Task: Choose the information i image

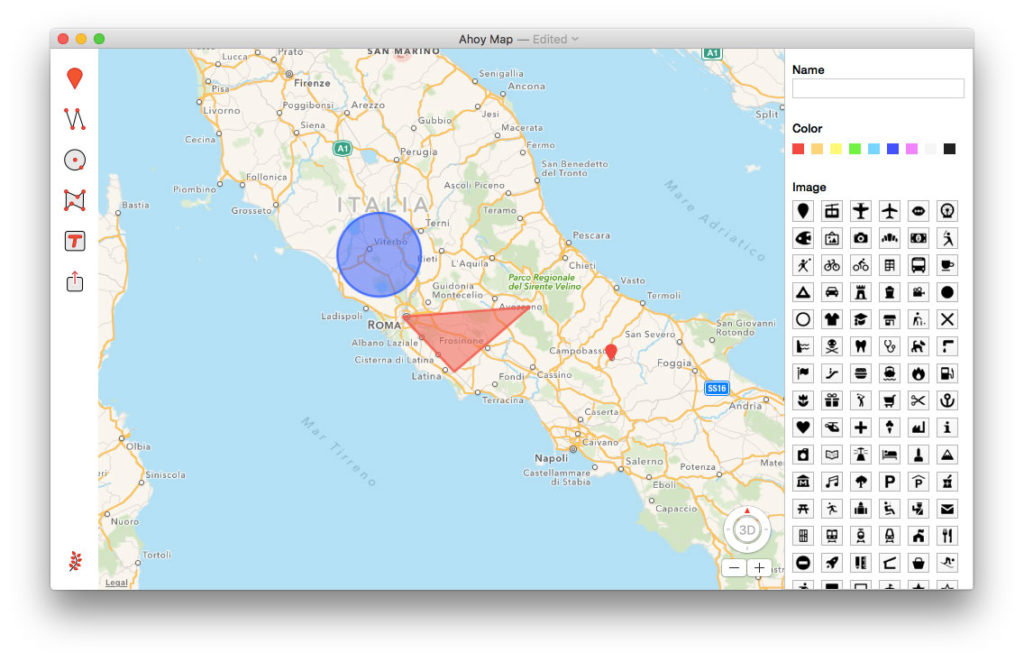Action: point(947,428)
